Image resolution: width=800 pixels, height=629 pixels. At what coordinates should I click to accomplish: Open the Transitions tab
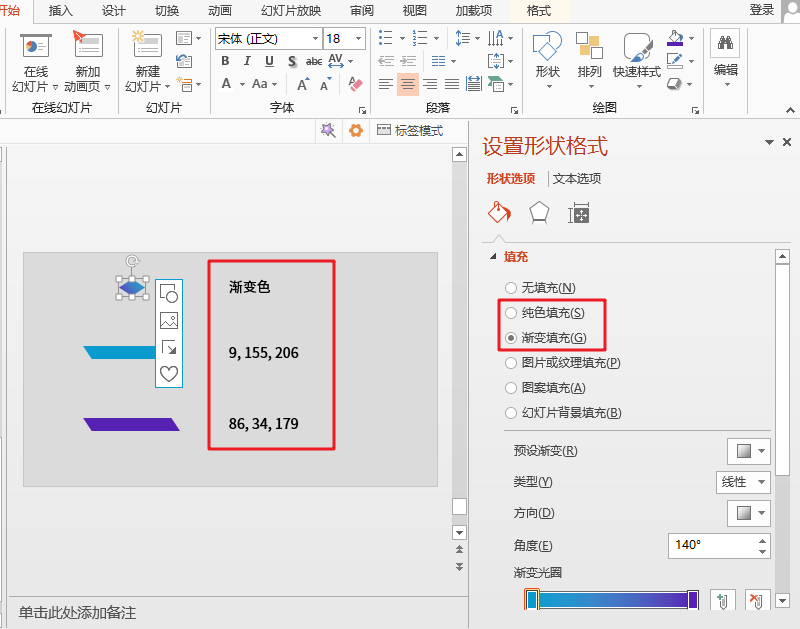(166, 10)
